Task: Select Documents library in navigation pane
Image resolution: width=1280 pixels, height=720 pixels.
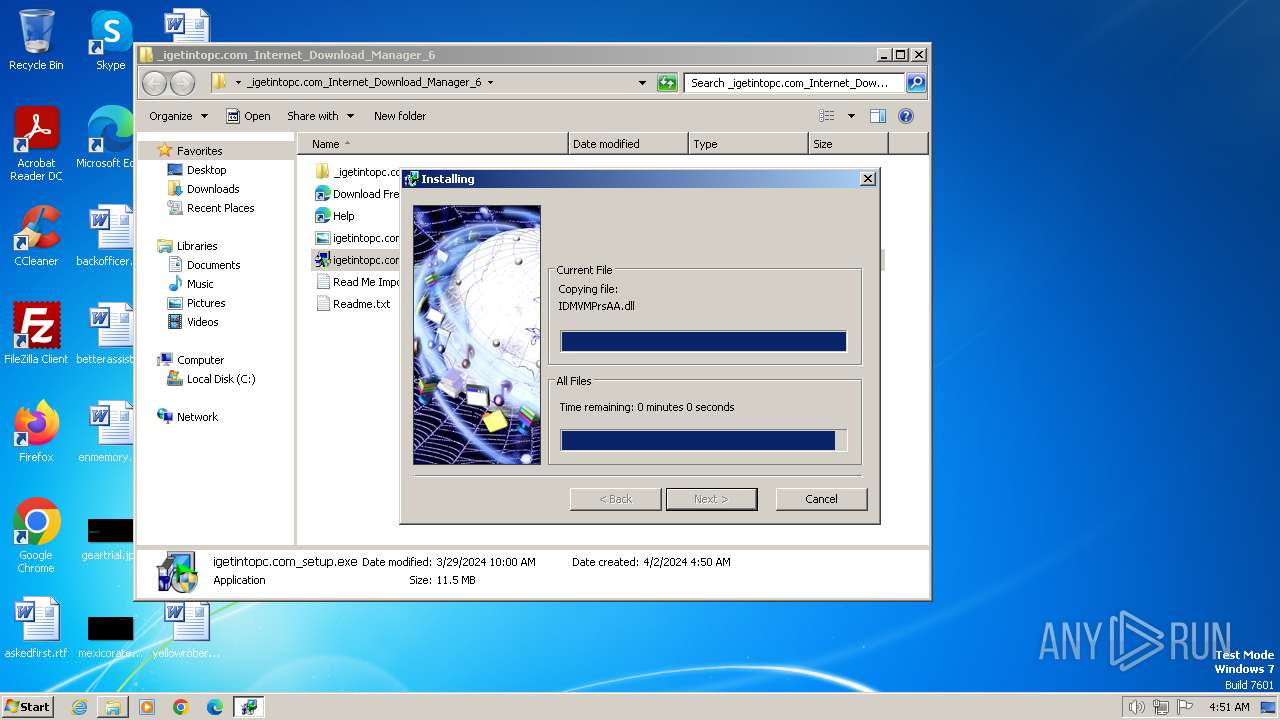Action: (213, 265)
